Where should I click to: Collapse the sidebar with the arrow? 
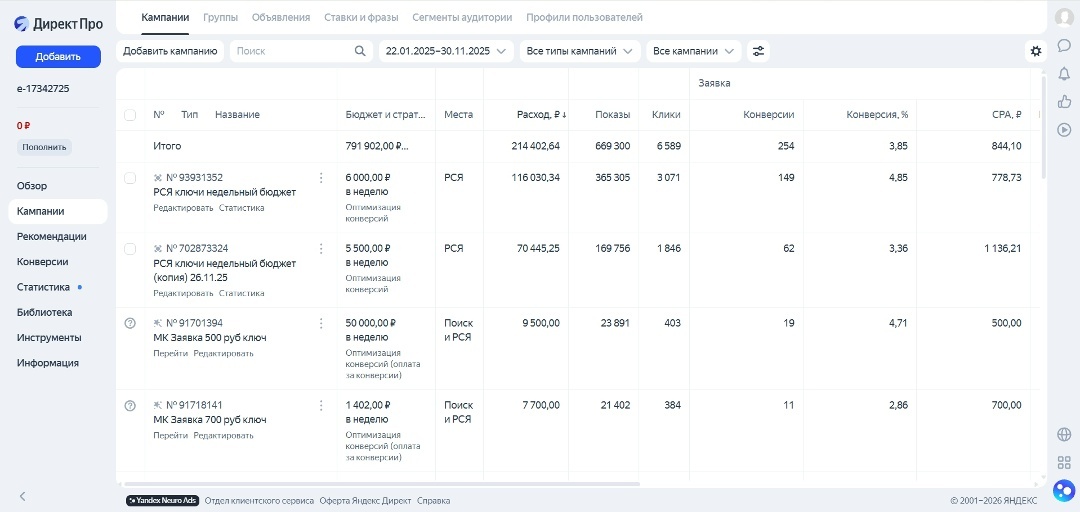[x=22, y=496]
